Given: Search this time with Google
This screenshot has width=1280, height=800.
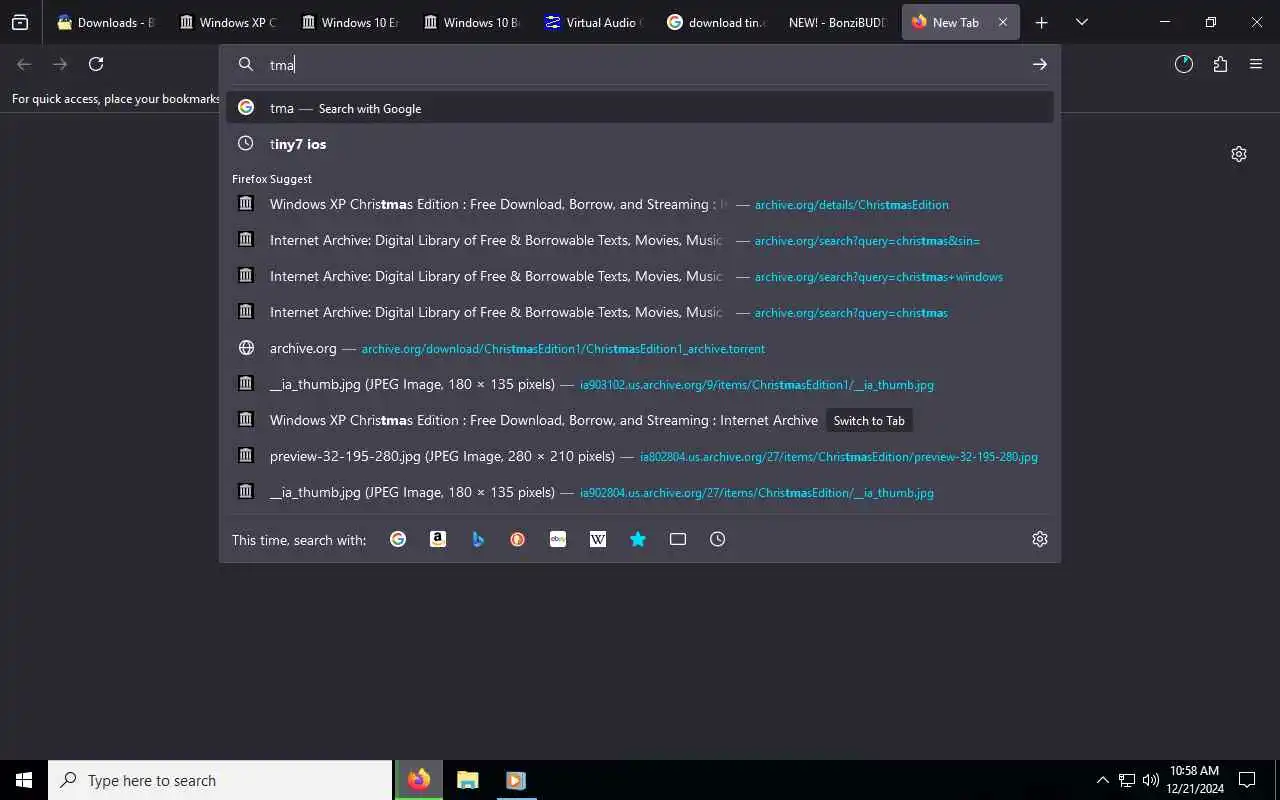Looking at the screenshot, I should tap(398, 539).
